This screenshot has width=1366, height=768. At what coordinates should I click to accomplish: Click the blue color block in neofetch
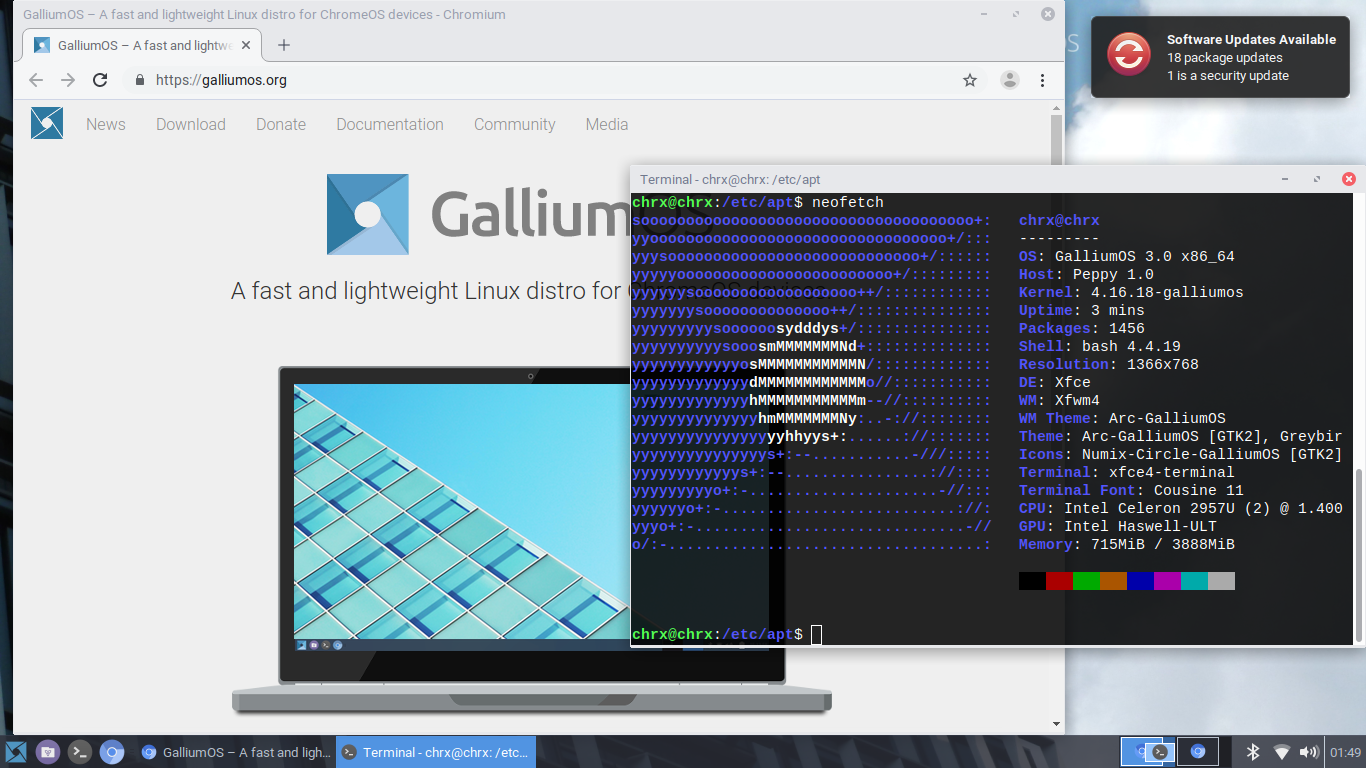[x=1140, y=581]
